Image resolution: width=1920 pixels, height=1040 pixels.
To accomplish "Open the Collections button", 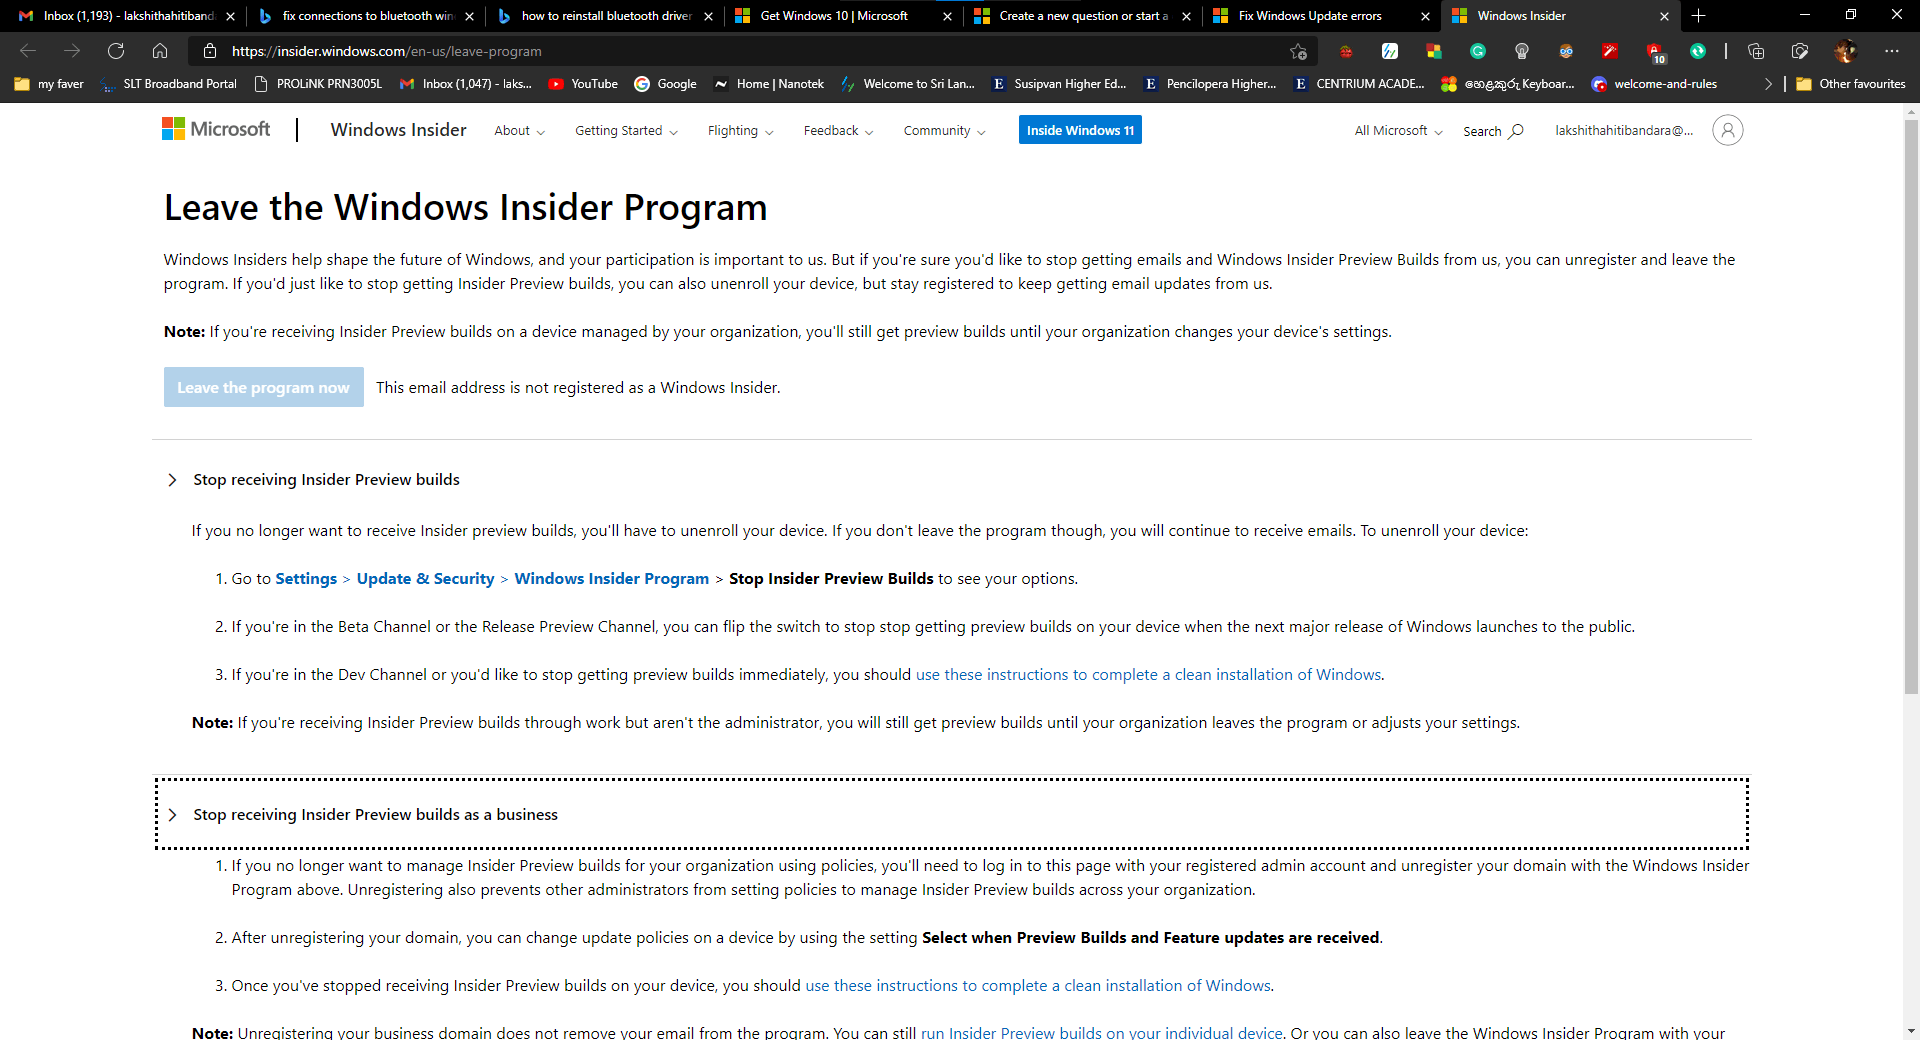I will pos(1756,51).
